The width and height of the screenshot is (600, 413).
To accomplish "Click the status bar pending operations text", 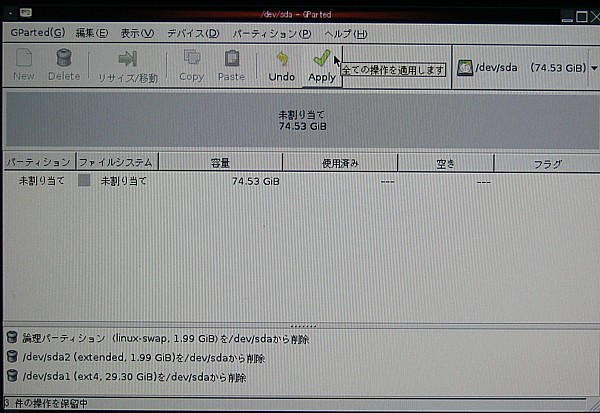I will 46,403.
